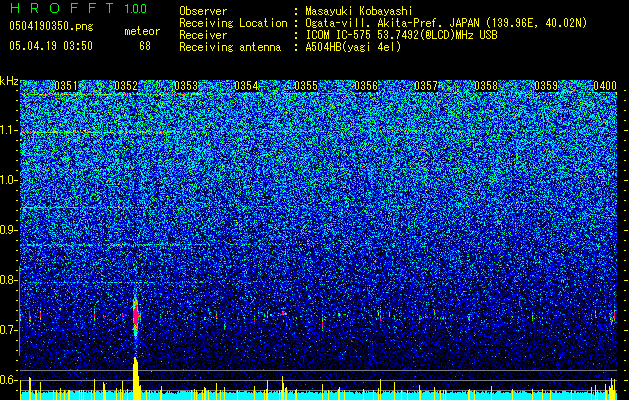Screen dimensions: 629x400
Task: Click the 0355 time marker
Action: tap(306, 86)
